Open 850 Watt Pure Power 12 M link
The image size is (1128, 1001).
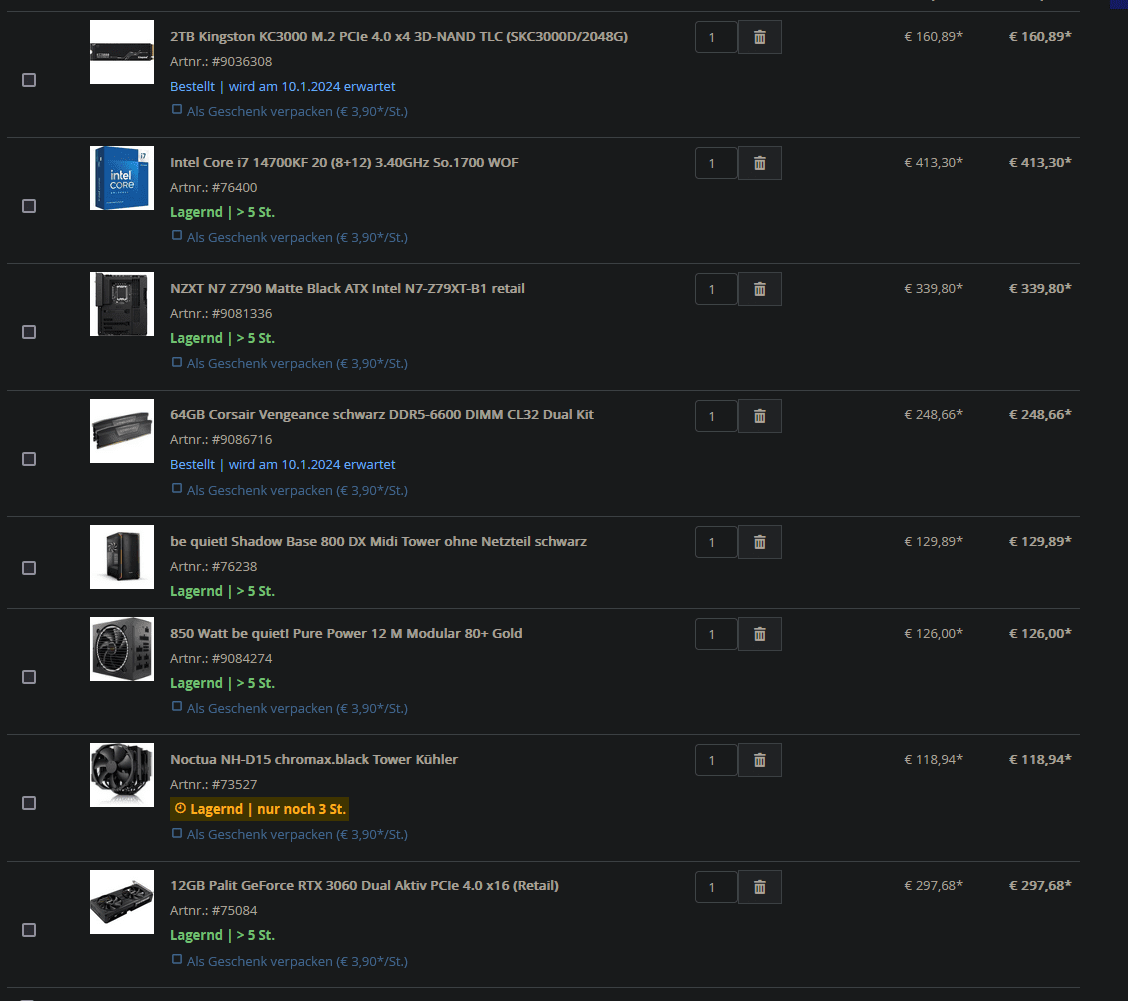346,633
